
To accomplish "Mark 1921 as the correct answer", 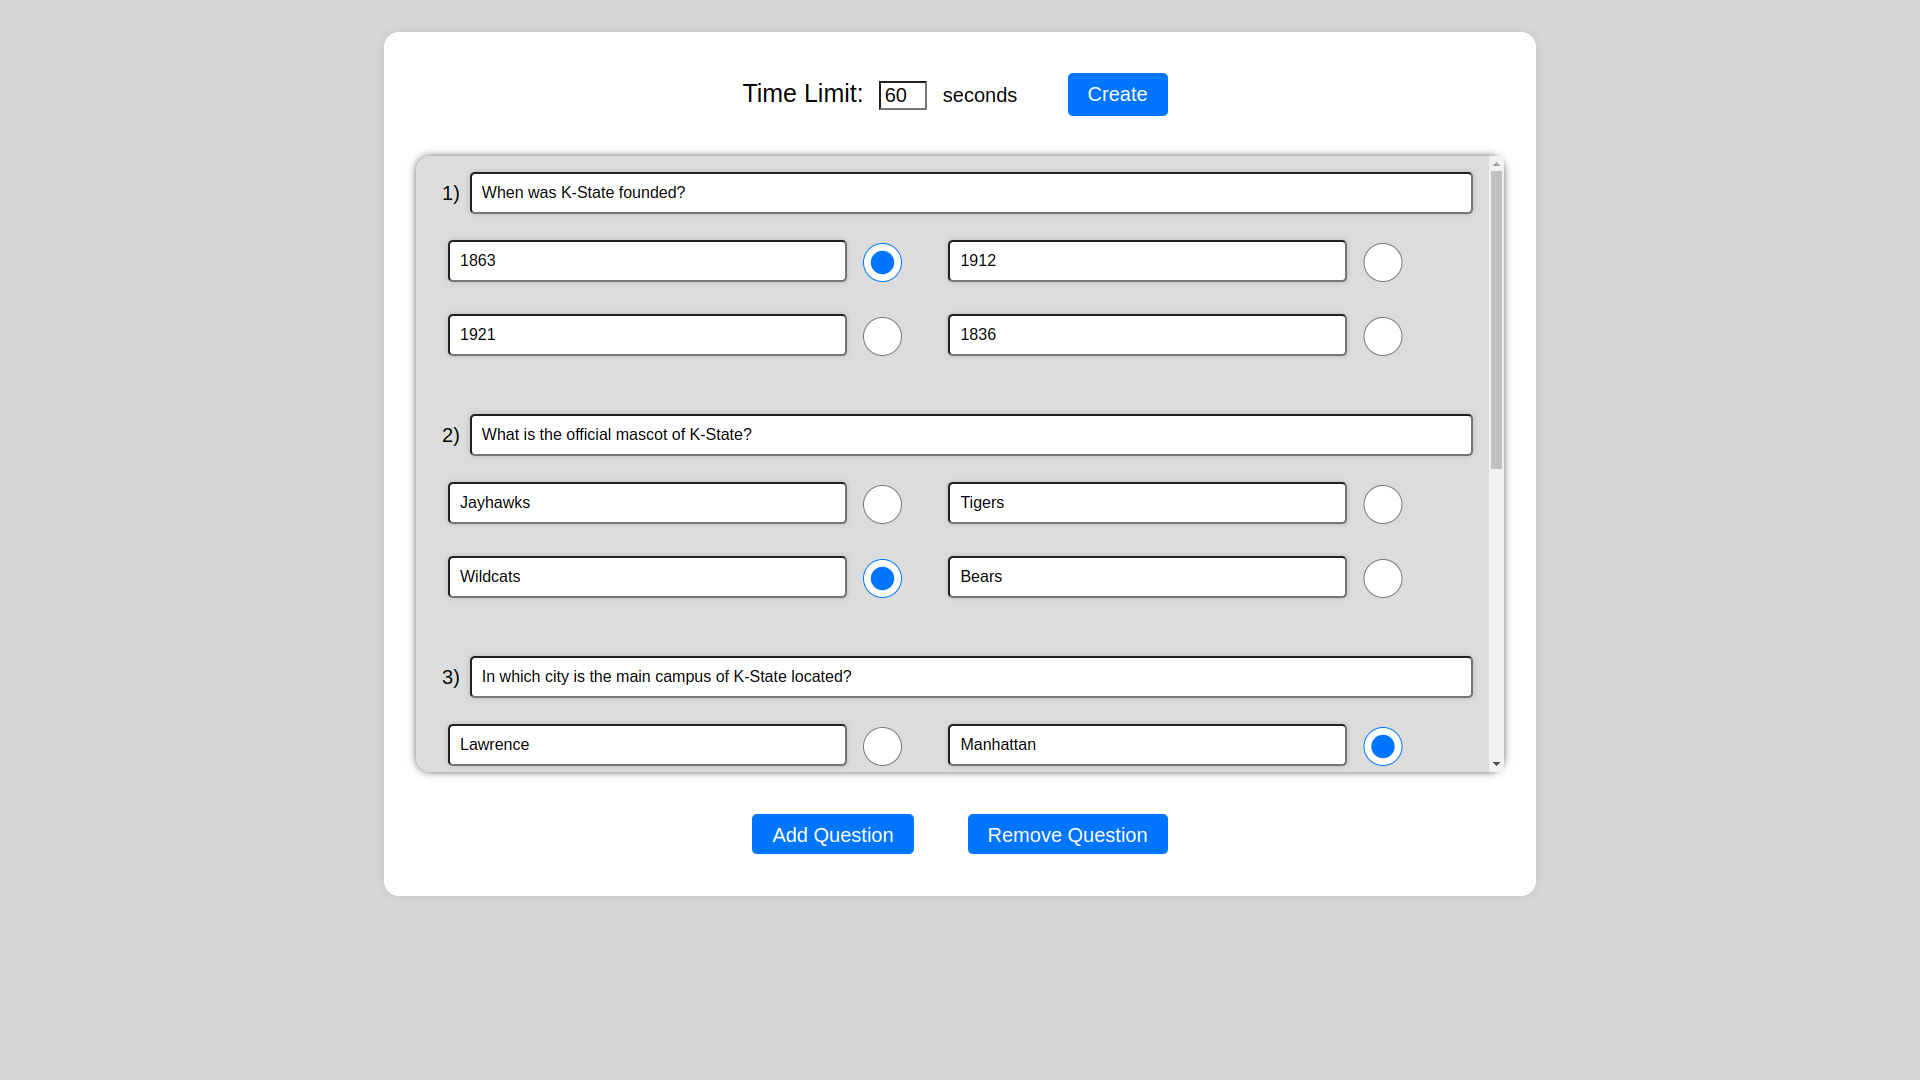I will (x=882, y=337).
